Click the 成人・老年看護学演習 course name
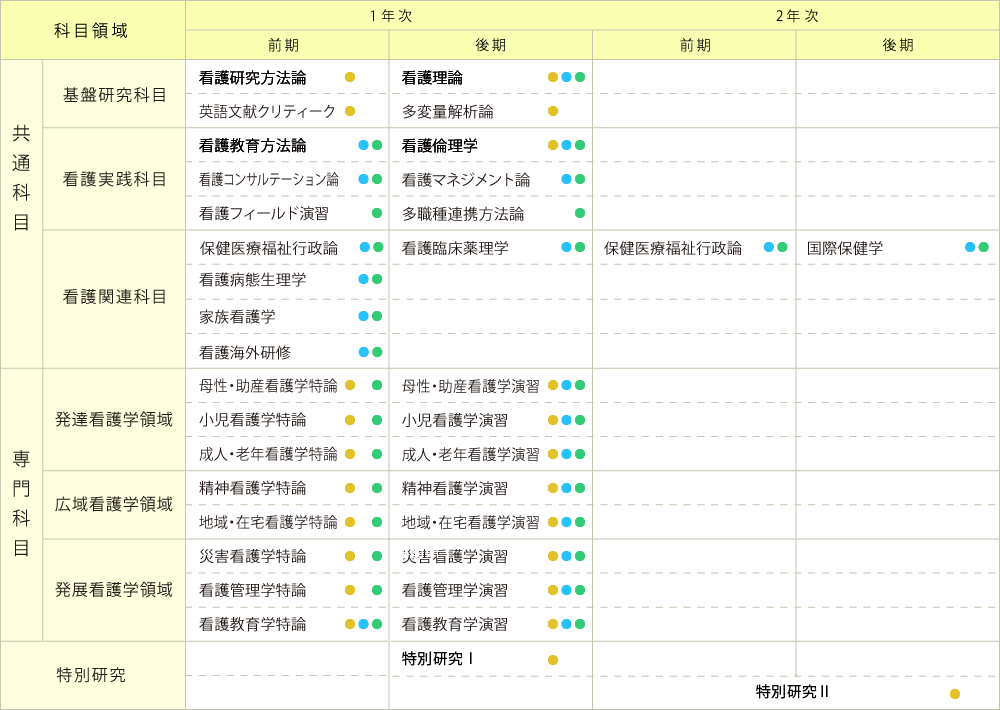 click(471, 454)
